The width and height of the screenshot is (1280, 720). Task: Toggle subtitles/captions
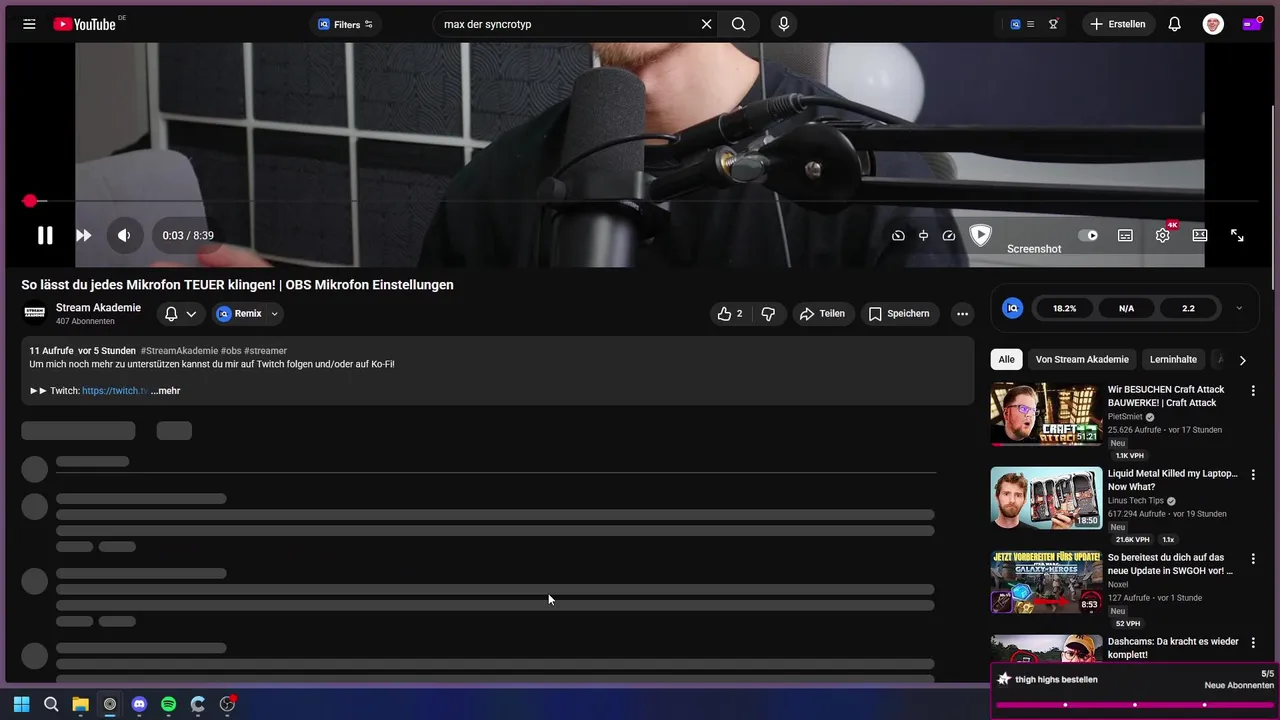1125,235
